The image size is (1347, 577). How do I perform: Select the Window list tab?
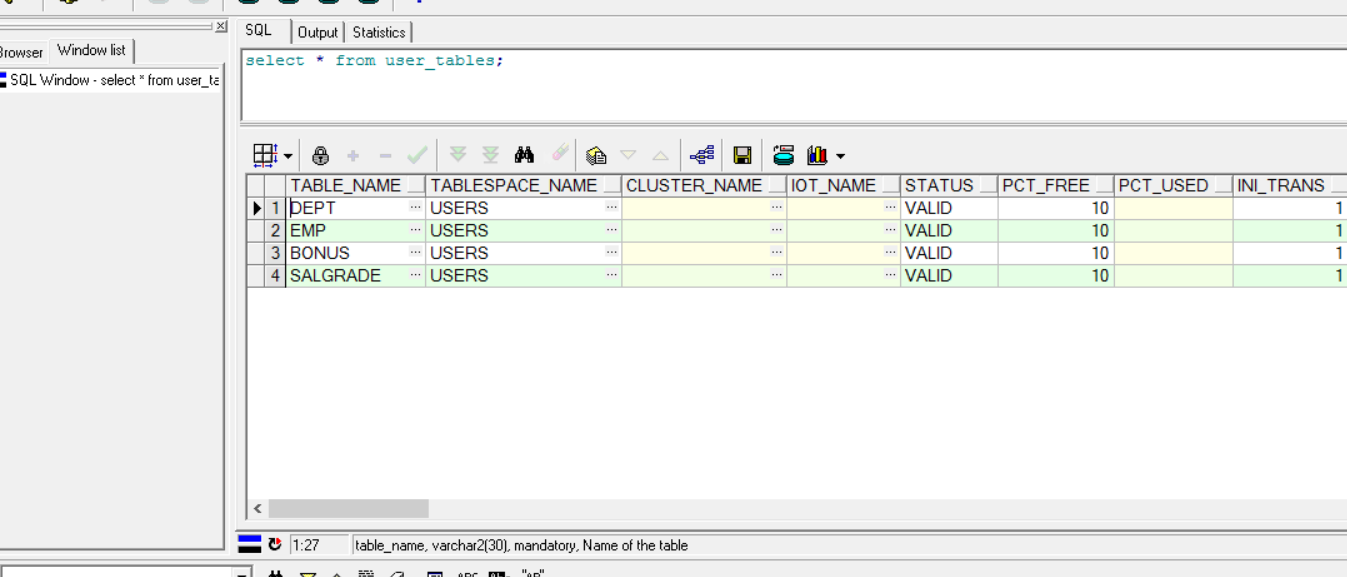point(91,50)
